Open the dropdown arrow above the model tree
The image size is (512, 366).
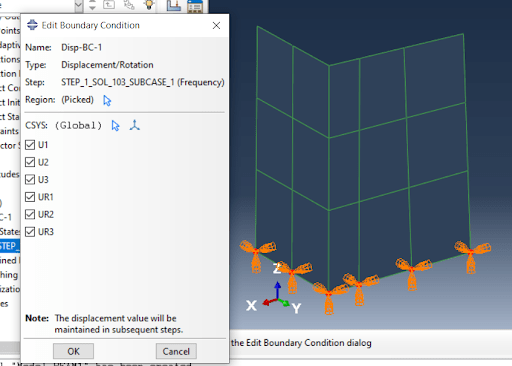(x=79, y=5)
